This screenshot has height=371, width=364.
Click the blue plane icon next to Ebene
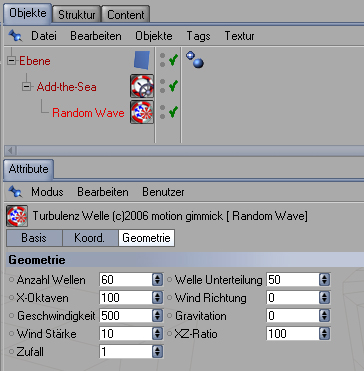(x=142, y=61)
